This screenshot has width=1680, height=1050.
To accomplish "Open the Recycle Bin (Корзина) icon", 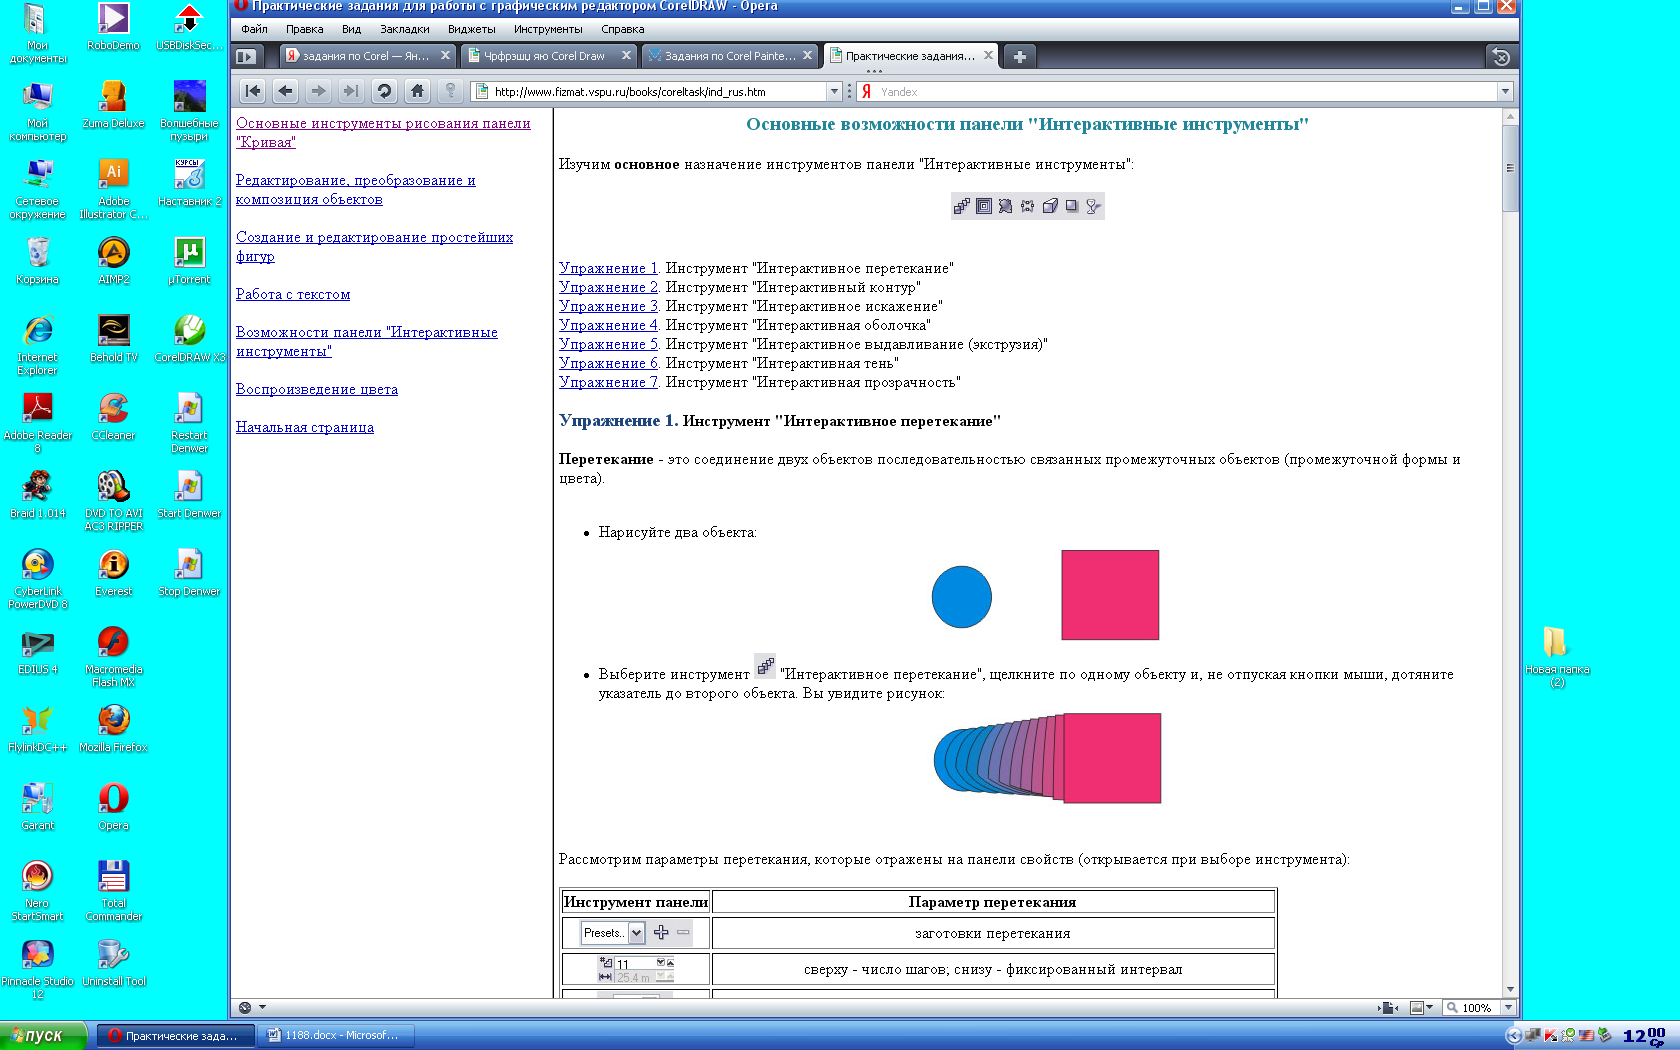I will (38, 259).
